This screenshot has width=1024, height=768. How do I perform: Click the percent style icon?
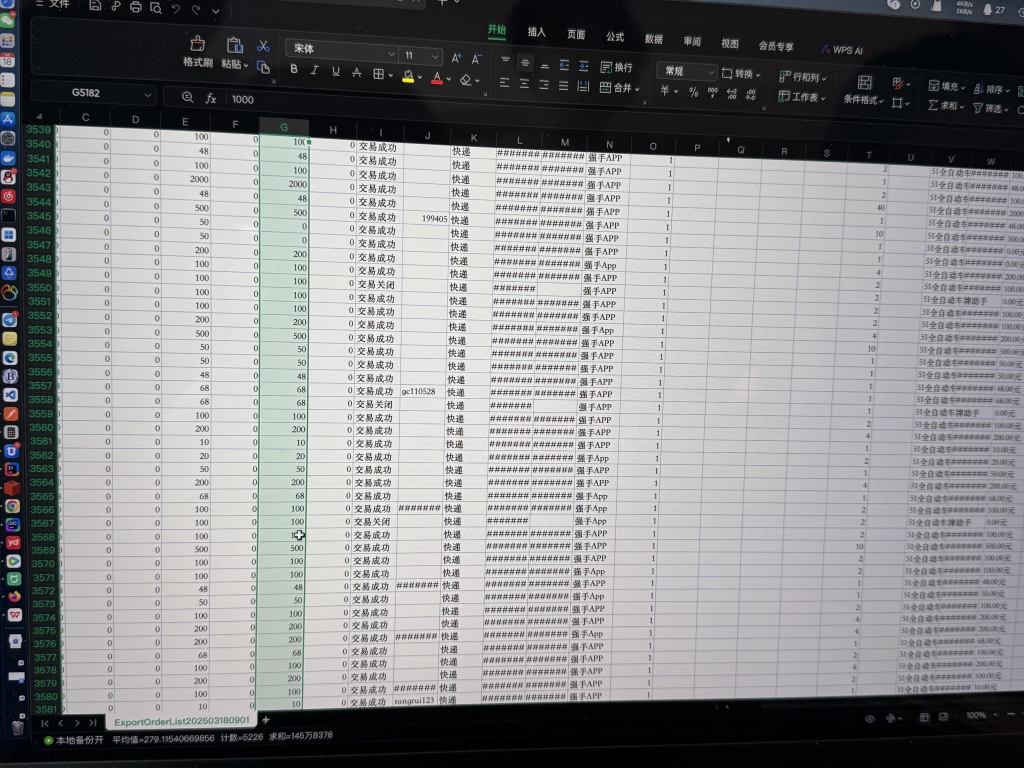tap(693, 92)
